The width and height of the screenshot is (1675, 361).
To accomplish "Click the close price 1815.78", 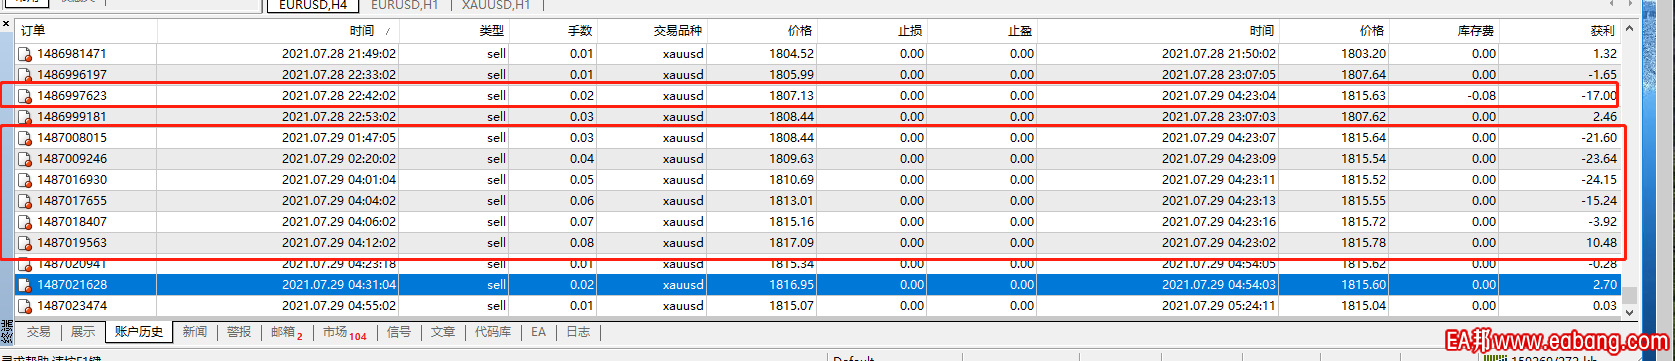I will 1363,243.
